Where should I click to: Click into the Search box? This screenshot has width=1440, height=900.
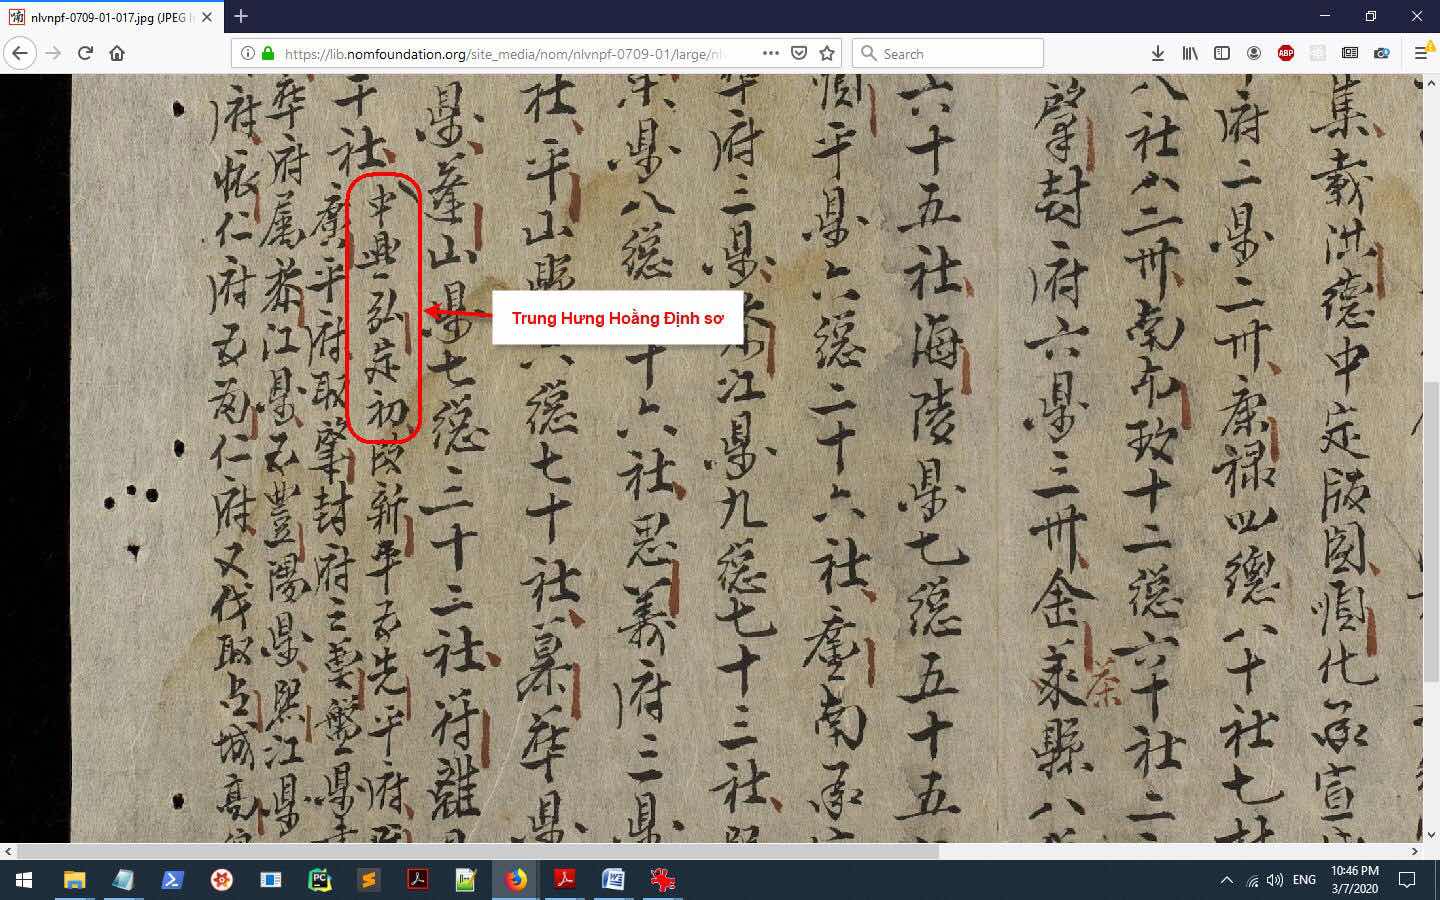(x=947, y=53)
